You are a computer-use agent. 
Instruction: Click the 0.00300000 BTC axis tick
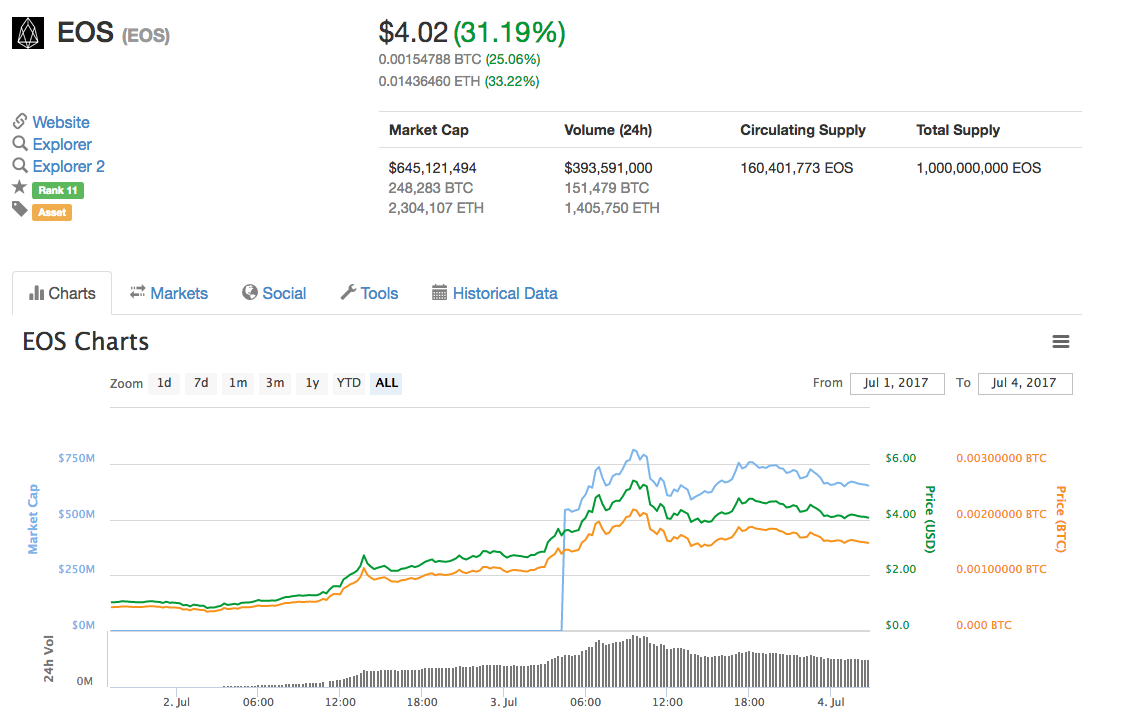tap(1001, 458)
